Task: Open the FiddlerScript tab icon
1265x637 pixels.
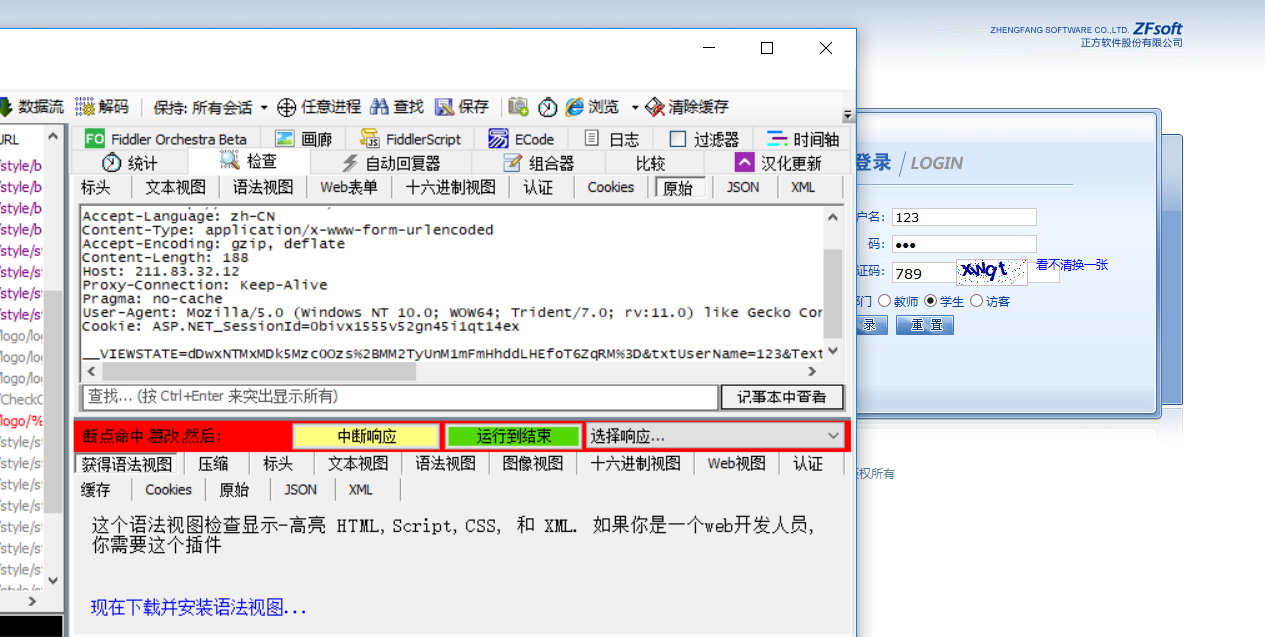Action: [369, 139]
